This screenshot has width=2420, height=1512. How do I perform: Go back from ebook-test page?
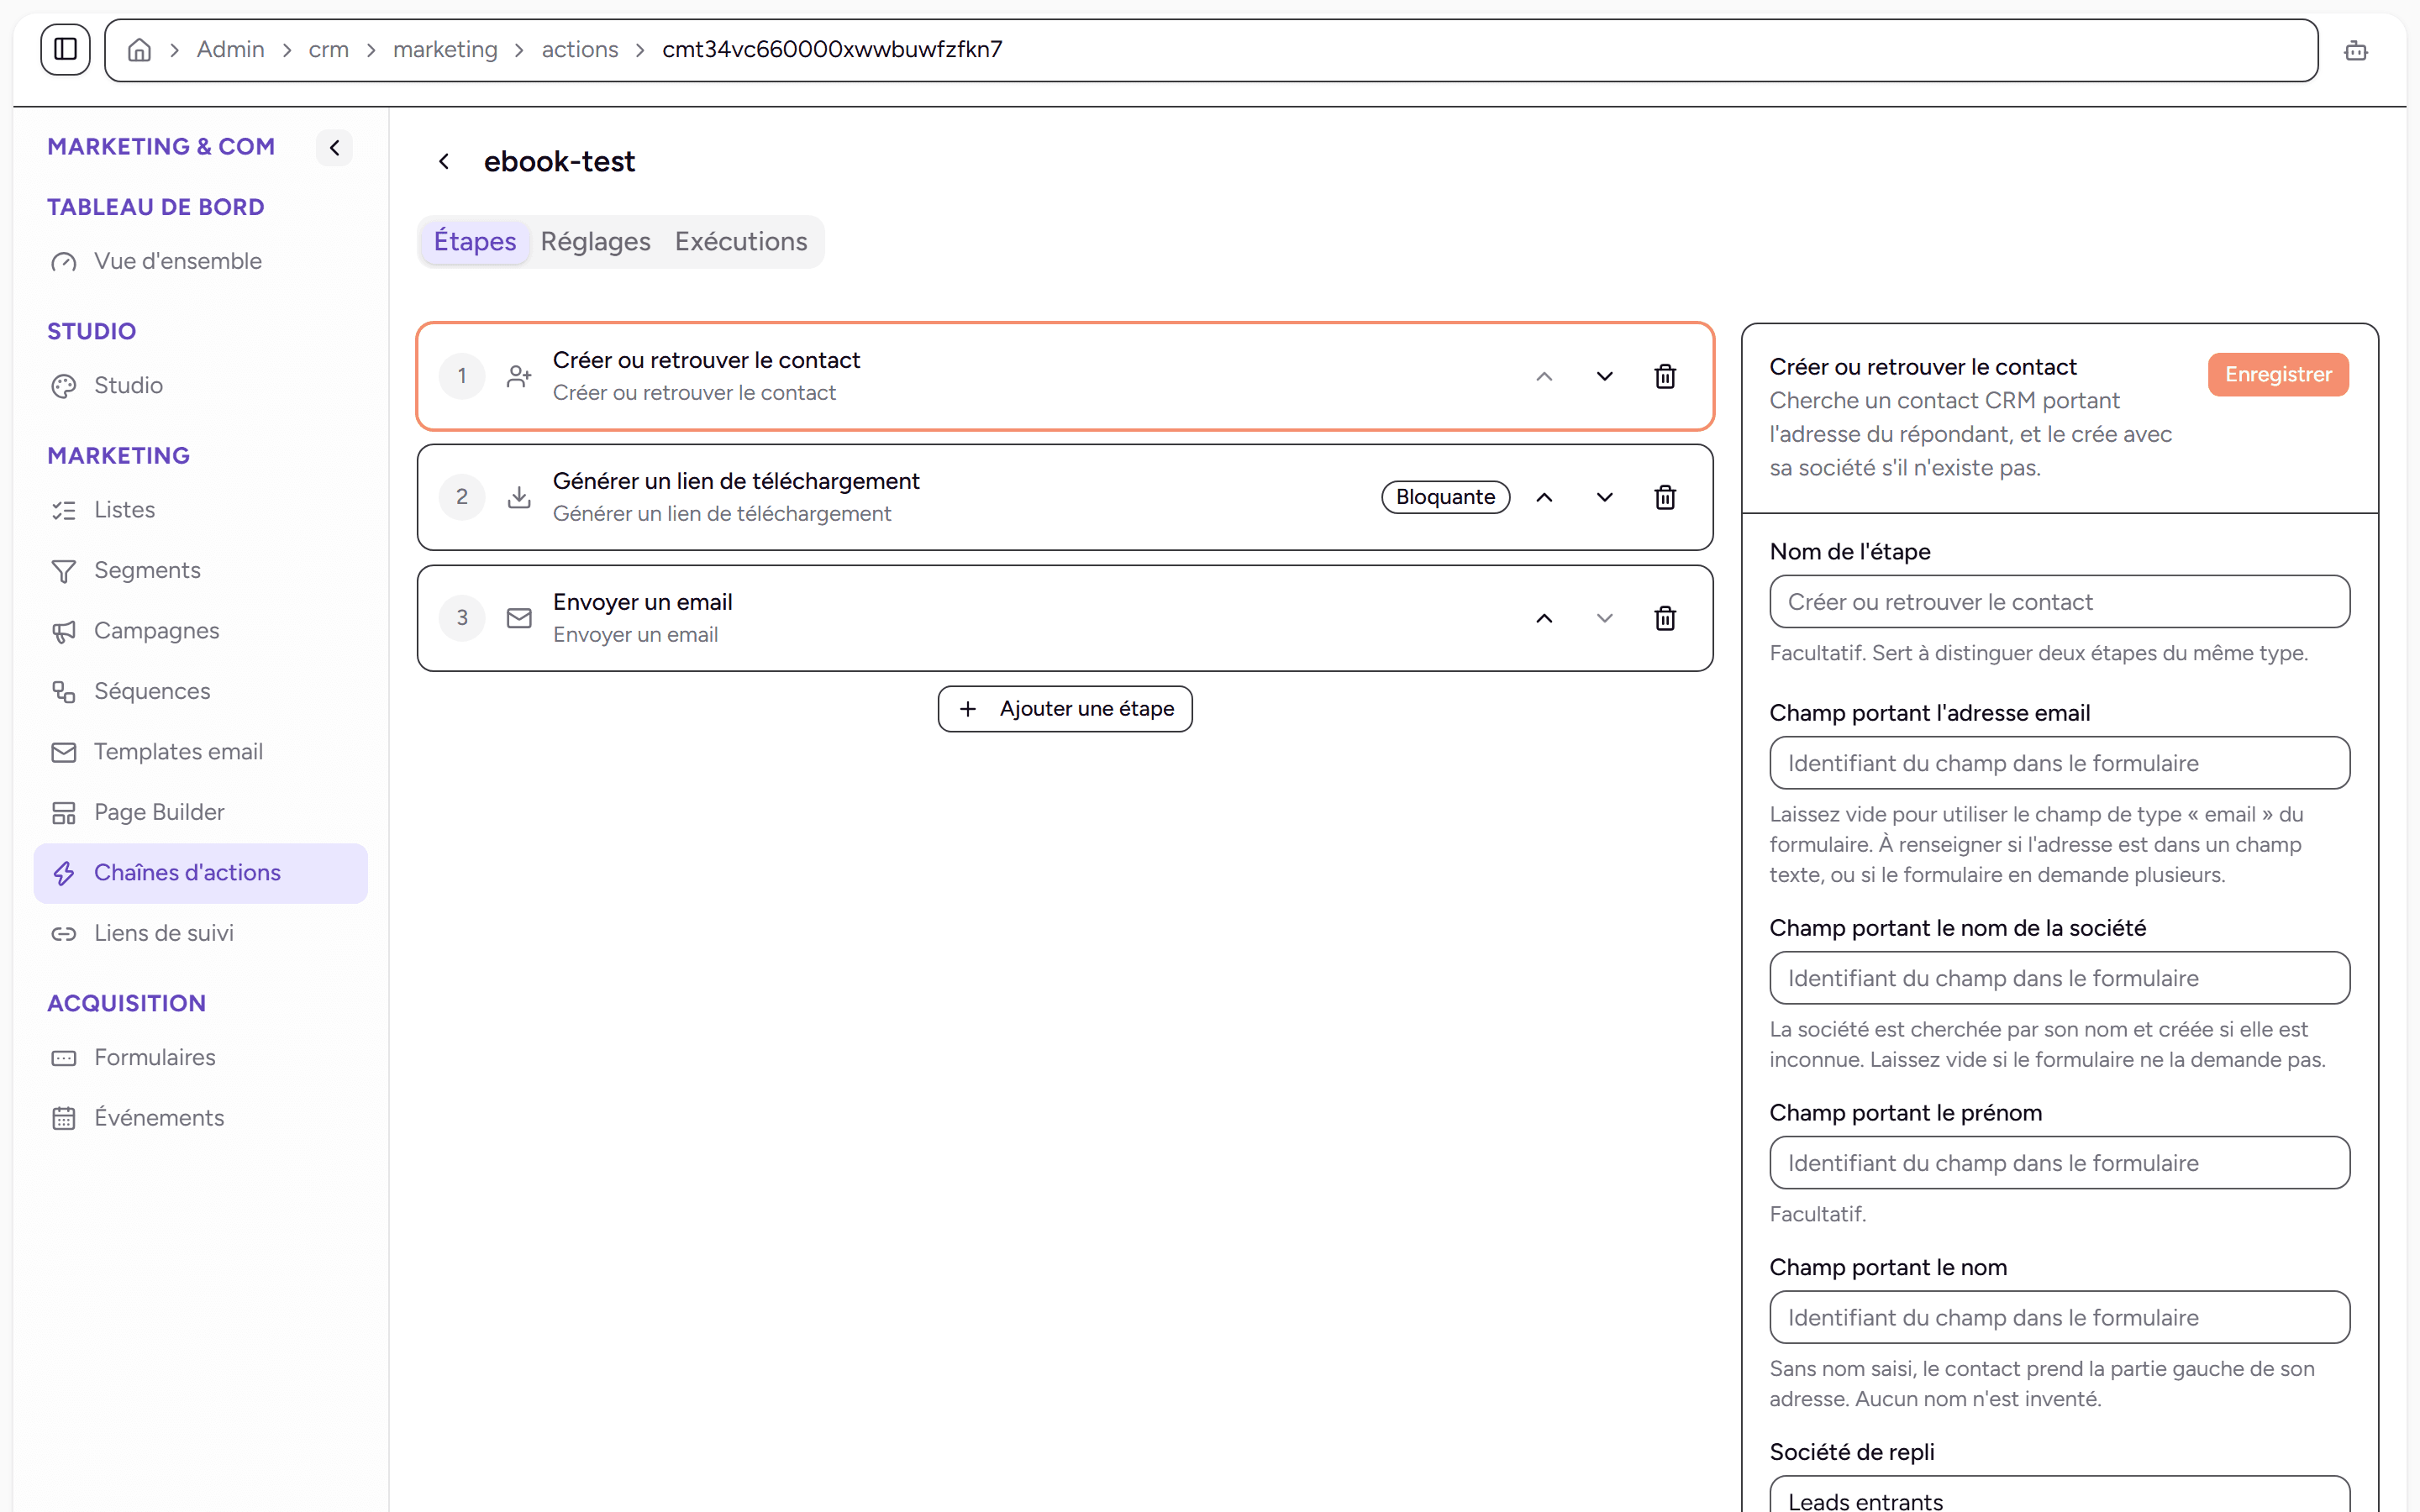tap(444, 161)
